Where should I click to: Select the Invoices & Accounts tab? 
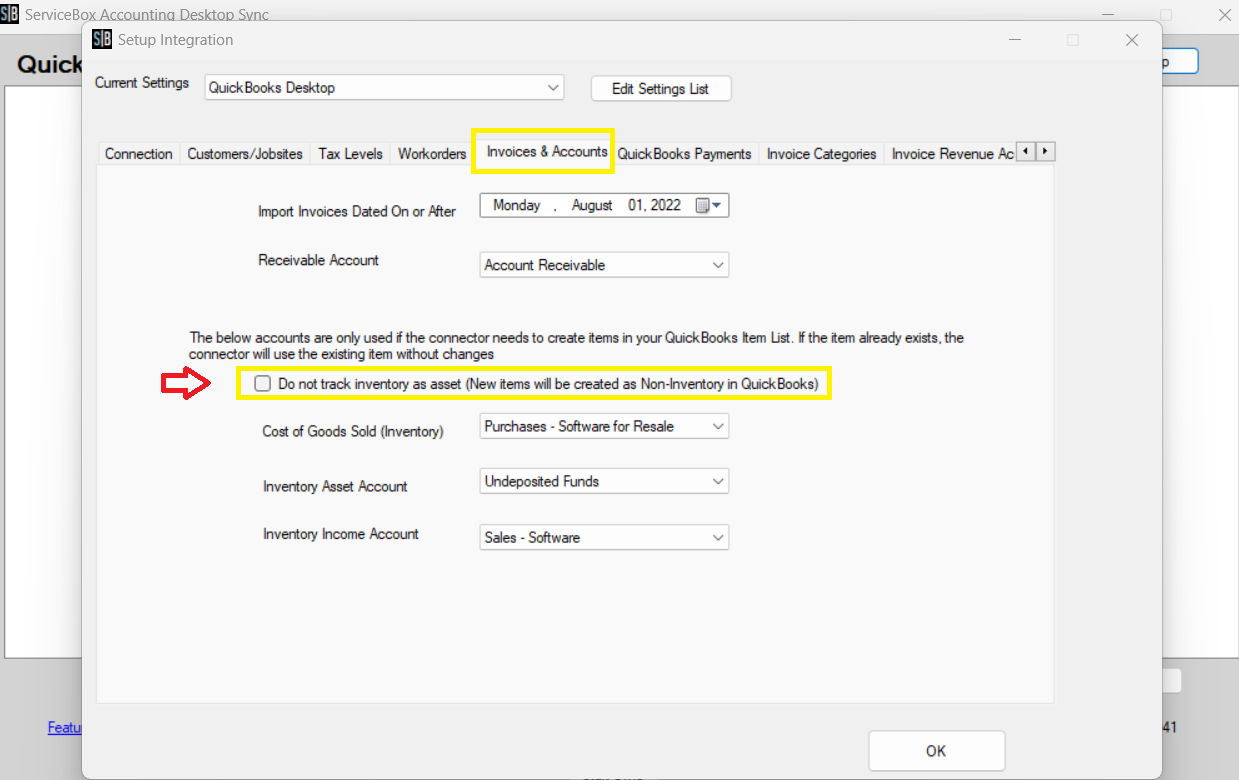[x=546, y=151]
